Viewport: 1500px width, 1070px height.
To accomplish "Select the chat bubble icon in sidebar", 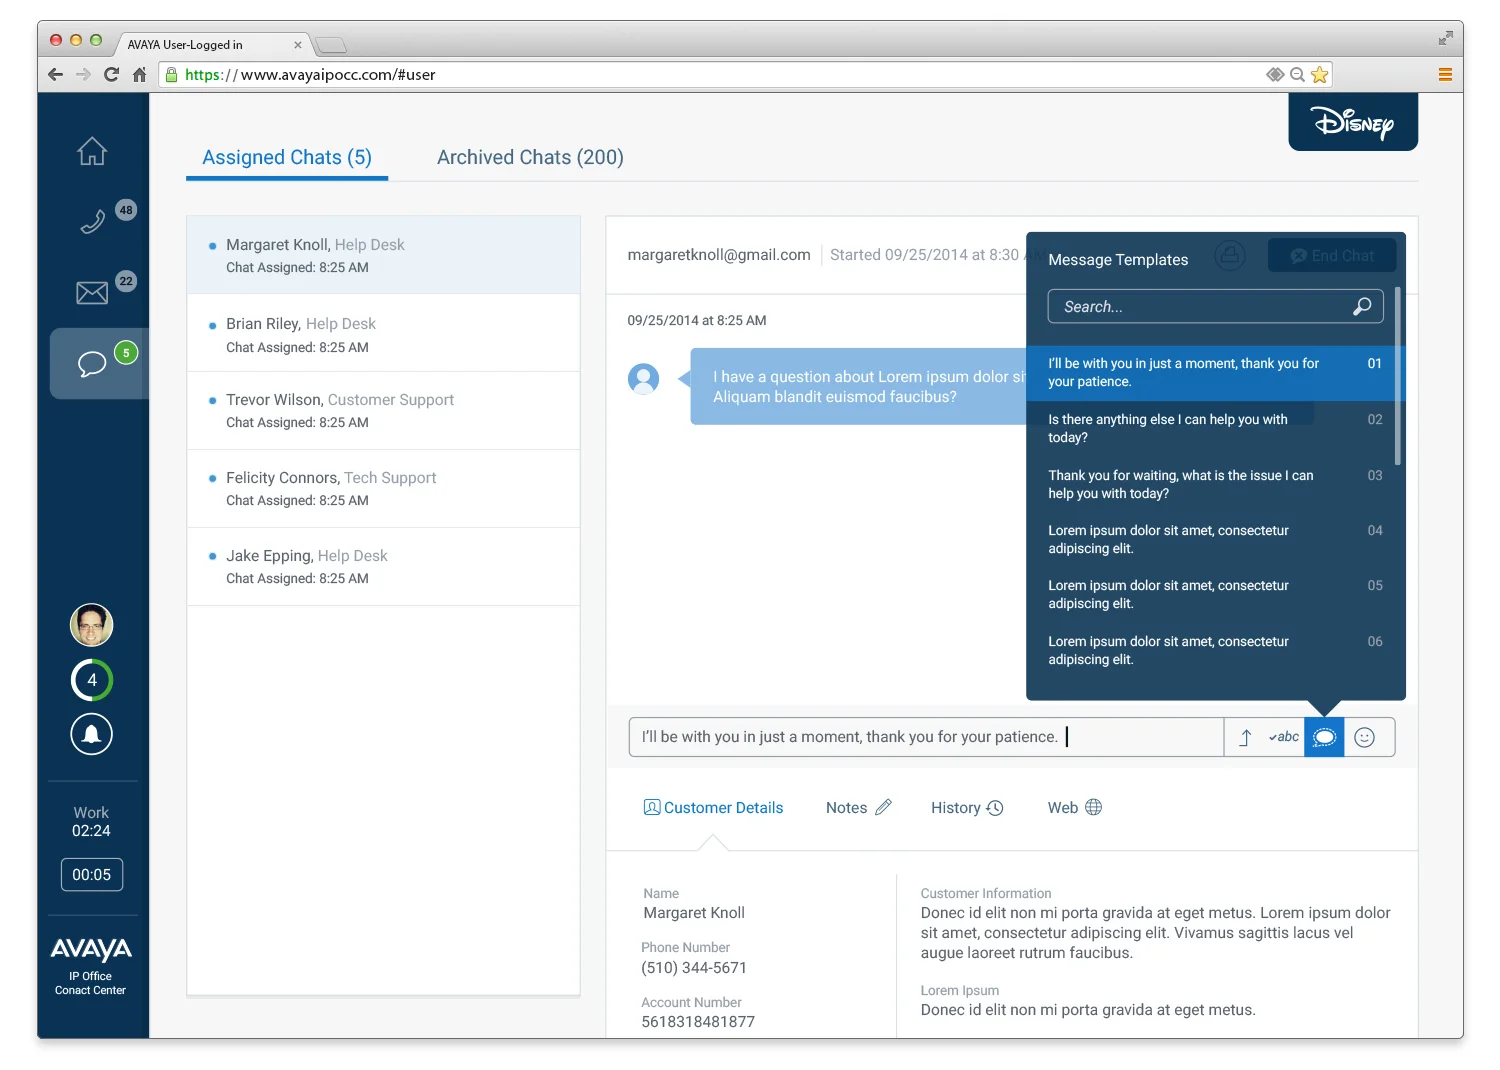I will tap(92, 364).
